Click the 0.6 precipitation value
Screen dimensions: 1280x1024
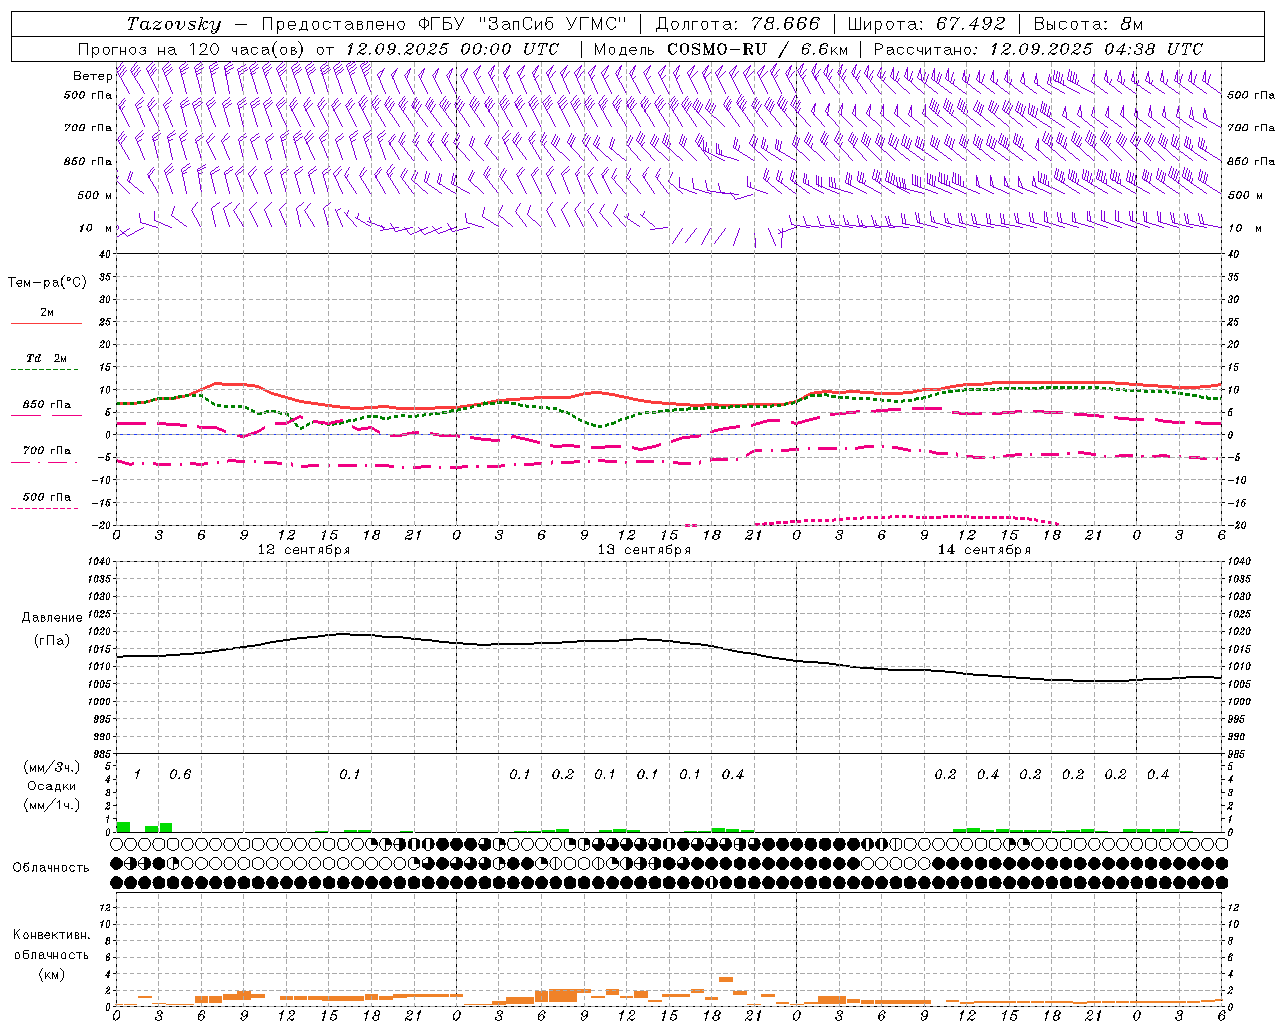pos(180,775)
